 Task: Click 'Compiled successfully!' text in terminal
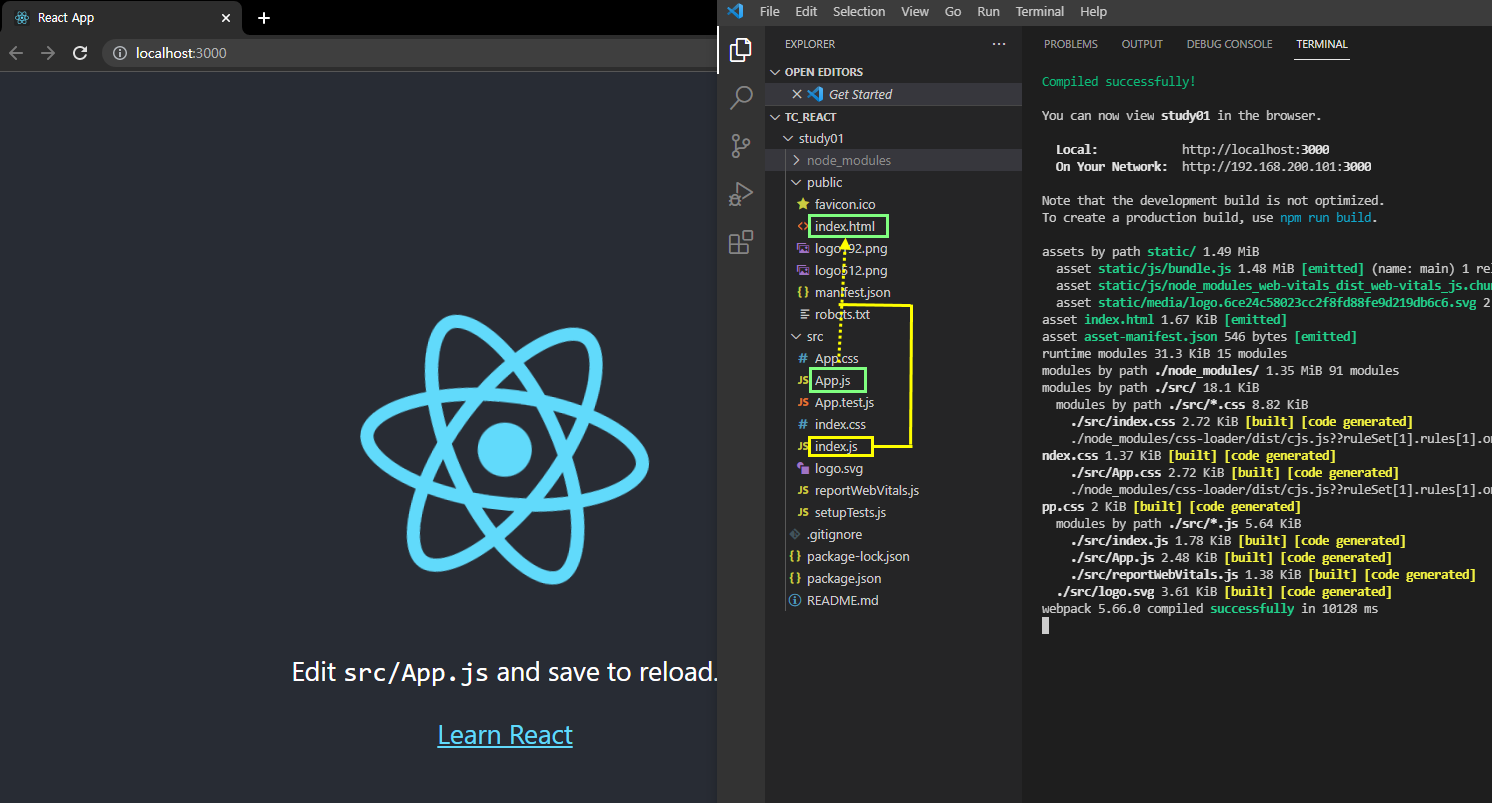coord(1119,82)
